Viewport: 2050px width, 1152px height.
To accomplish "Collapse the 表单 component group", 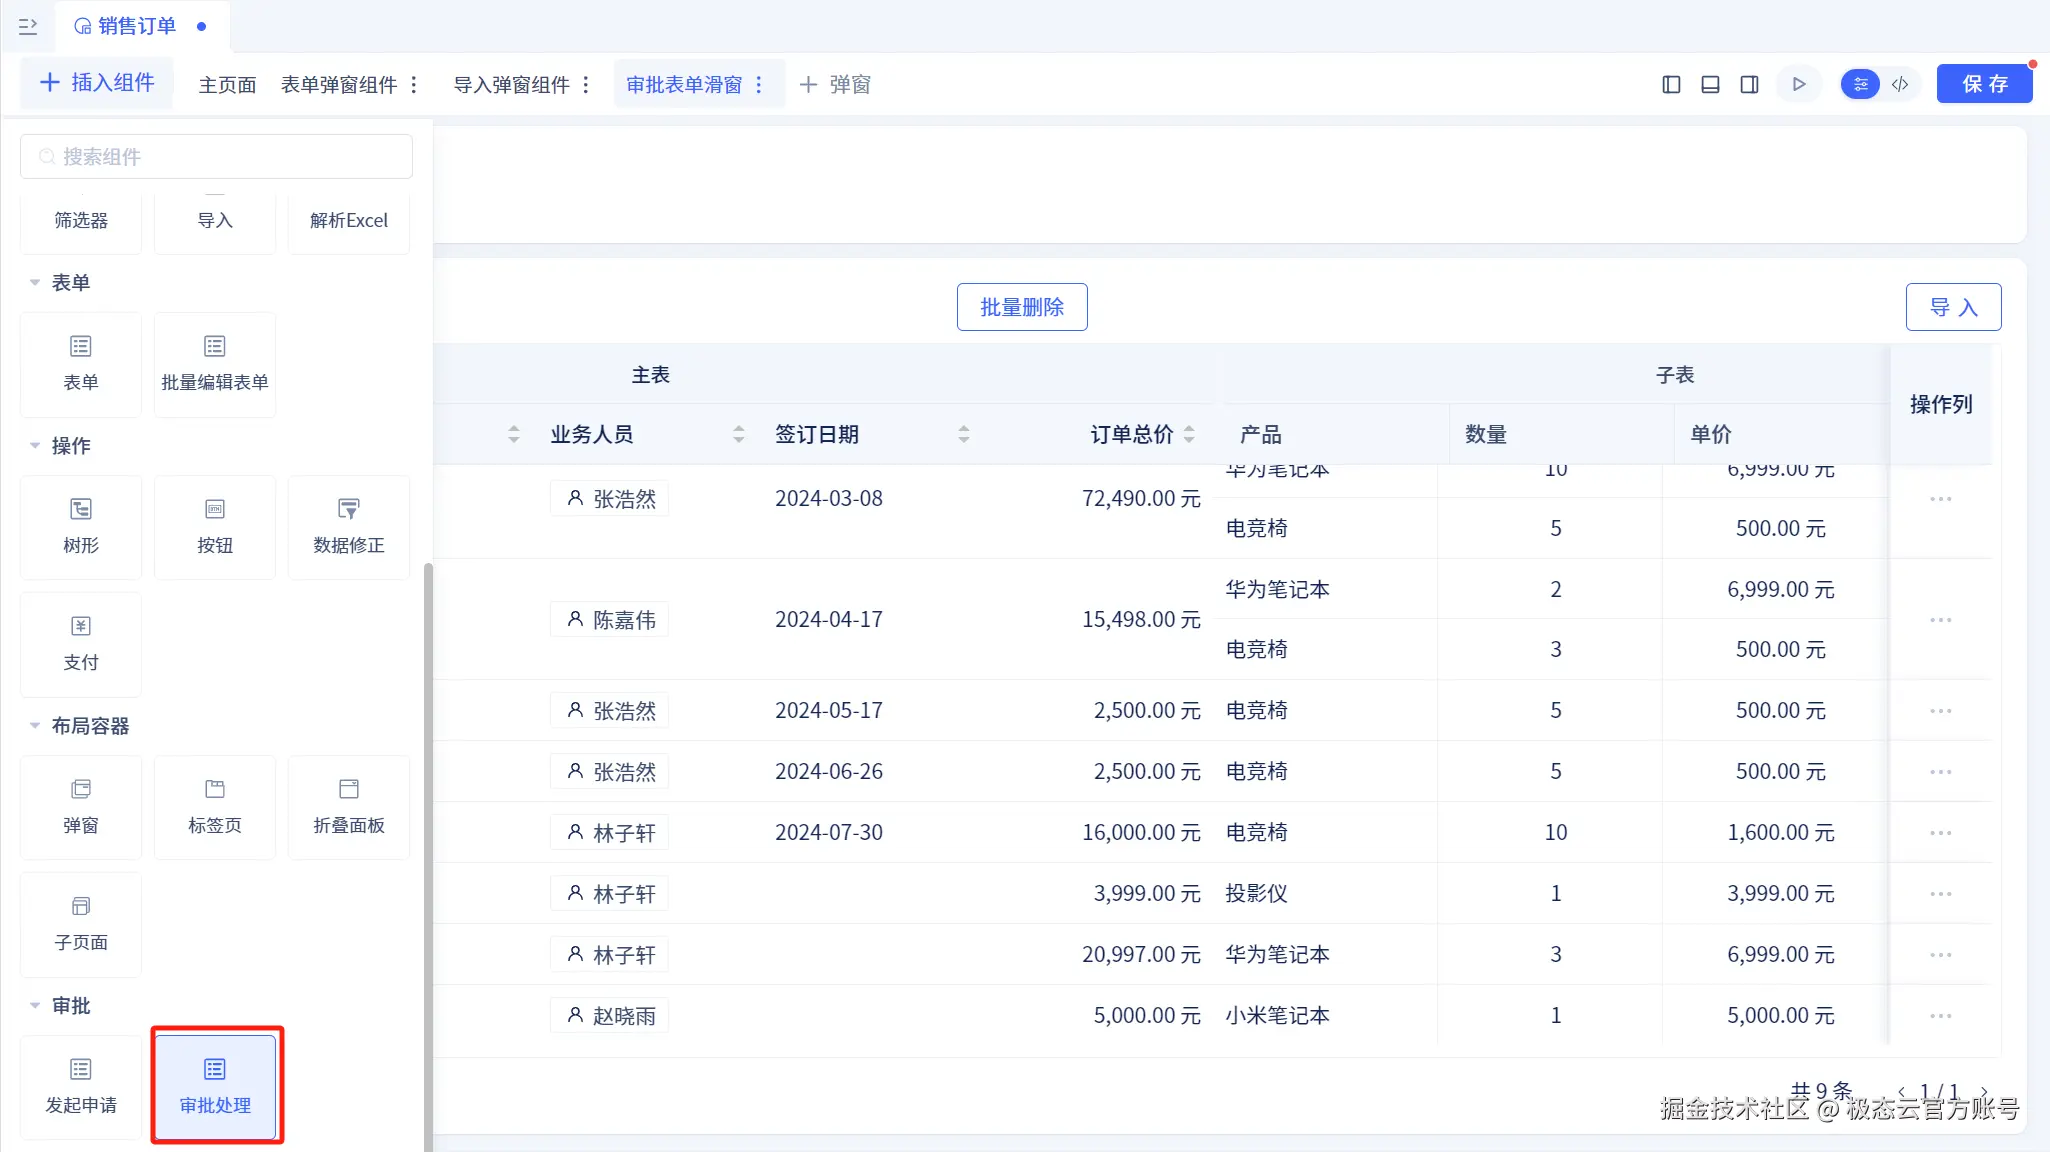I will click(x=35, y=283).
